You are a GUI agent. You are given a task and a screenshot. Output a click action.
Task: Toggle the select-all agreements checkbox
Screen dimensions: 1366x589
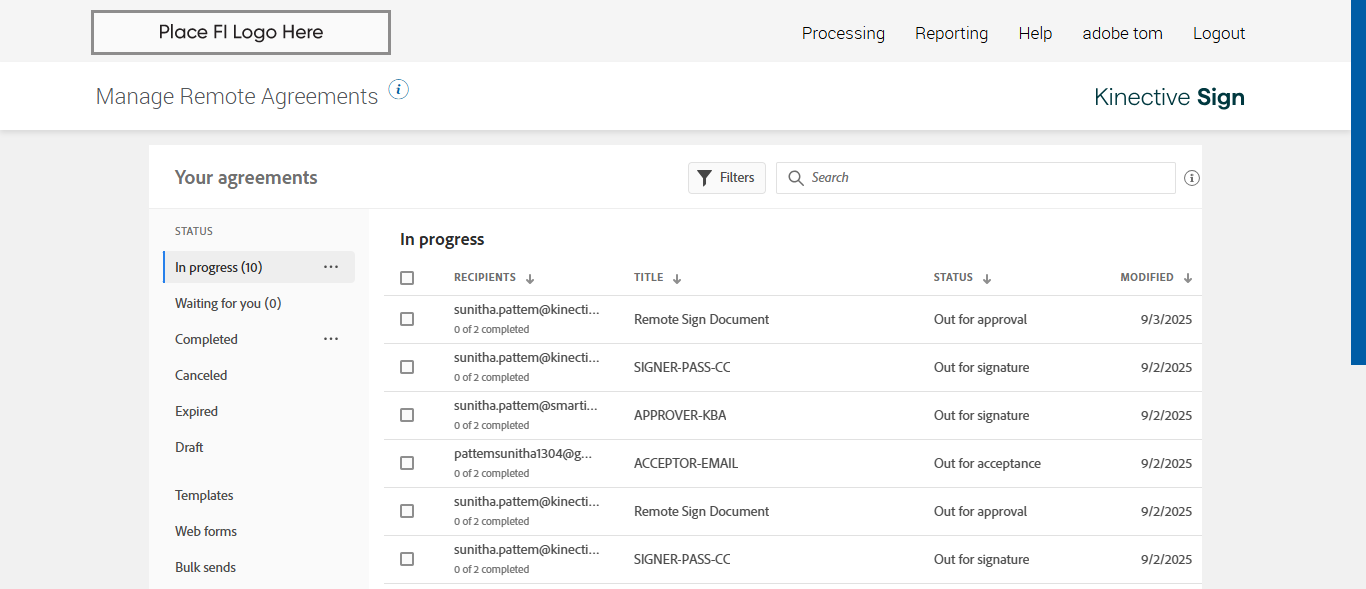407,278
